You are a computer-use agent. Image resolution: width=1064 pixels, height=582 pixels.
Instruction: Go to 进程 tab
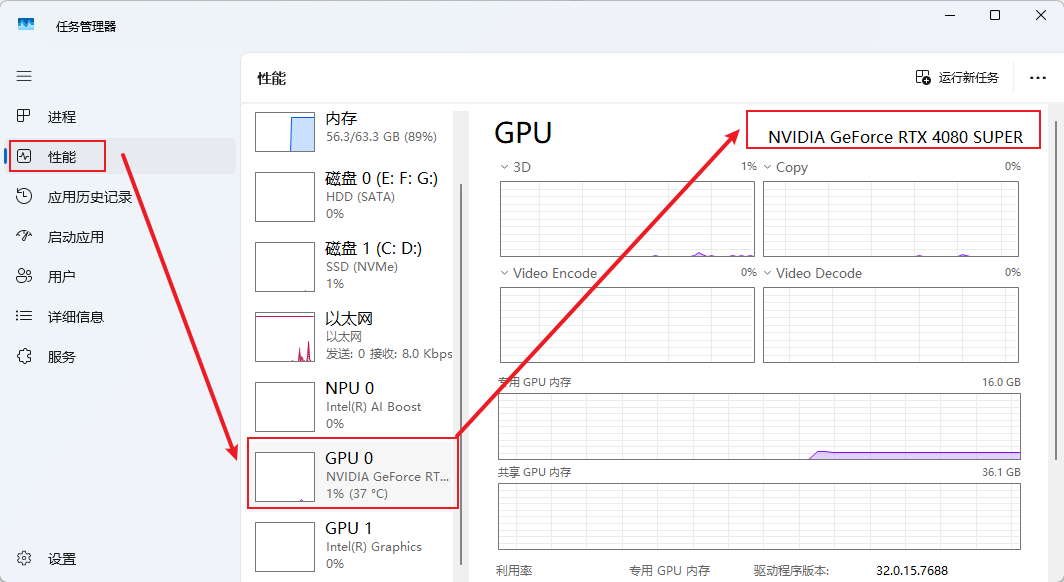(120, 117)
